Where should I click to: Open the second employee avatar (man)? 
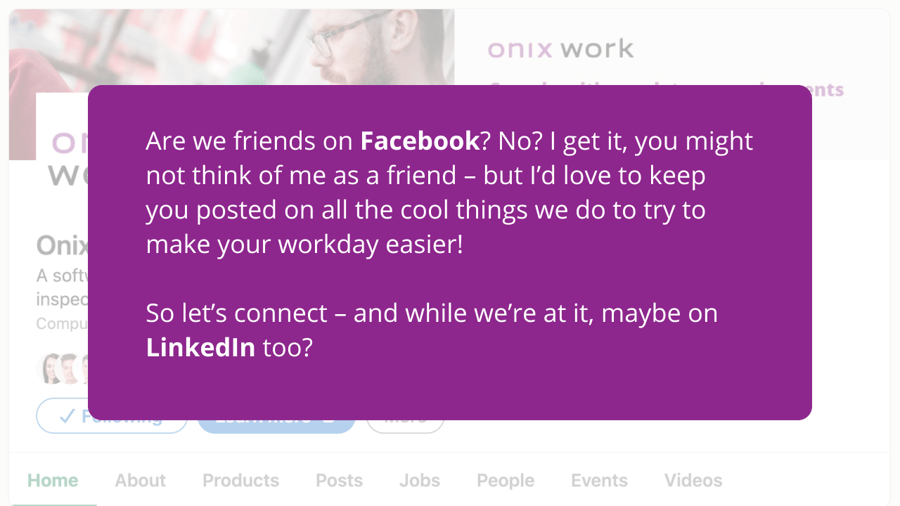(71, 368)
